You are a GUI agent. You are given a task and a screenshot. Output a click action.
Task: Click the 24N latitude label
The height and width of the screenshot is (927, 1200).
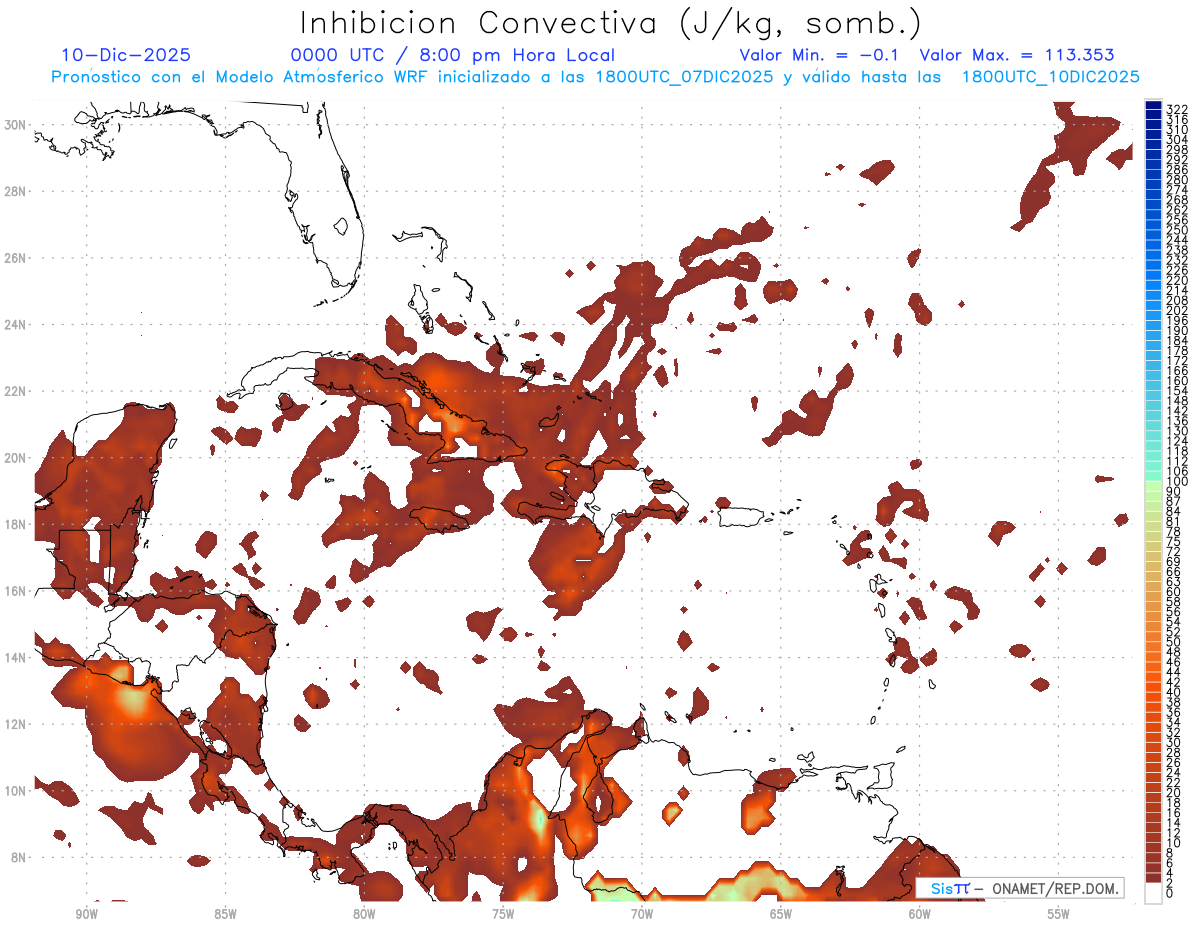pyautogui.click(x=13, y=324)
